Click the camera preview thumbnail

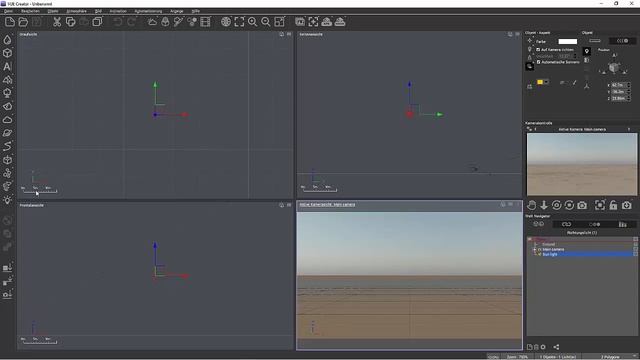click(x=582, y=164)
